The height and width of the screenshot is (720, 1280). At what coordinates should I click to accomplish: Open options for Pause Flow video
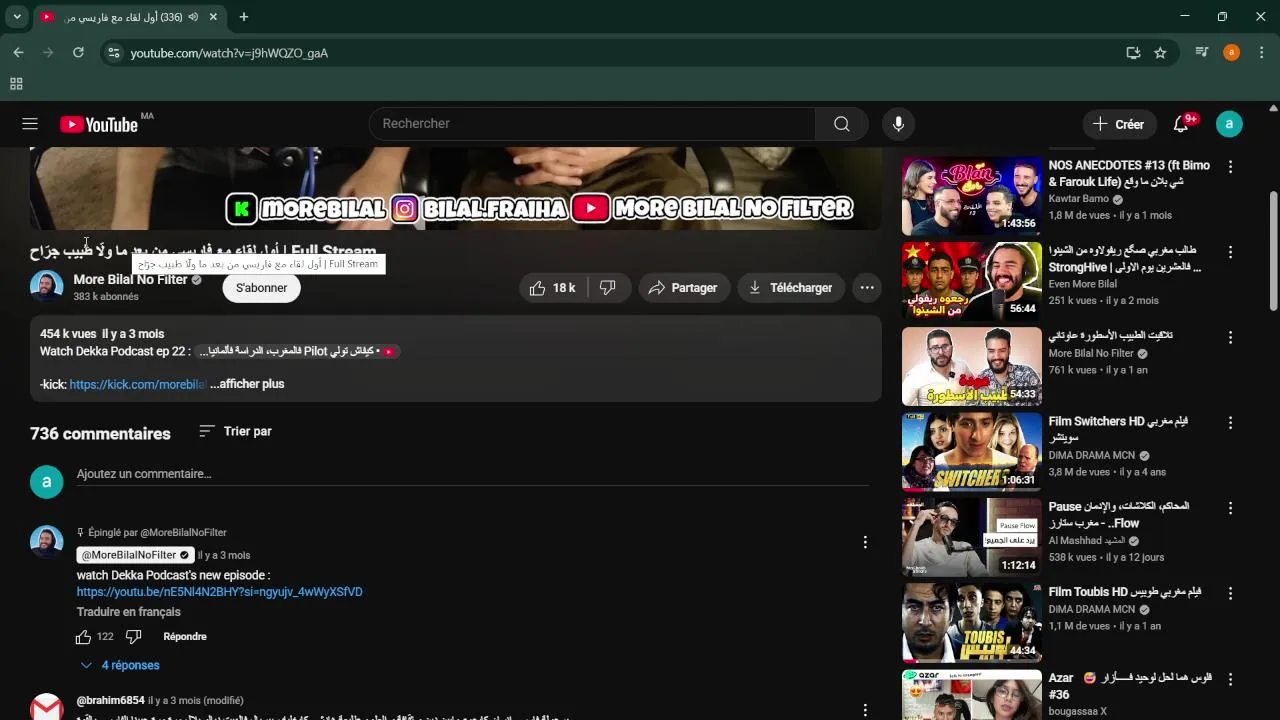pos(1231,508)
